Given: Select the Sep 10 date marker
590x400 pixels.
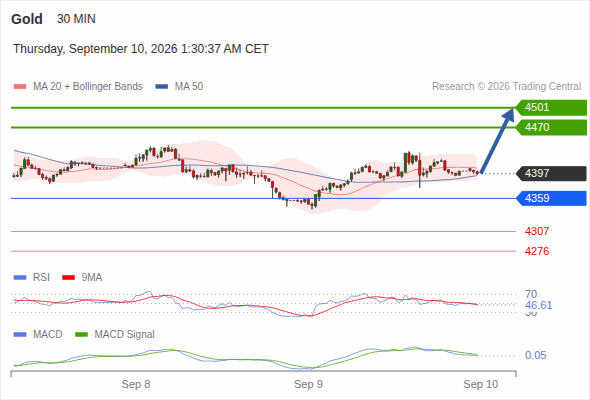Looking at the screenshot, I should [481, 384].
